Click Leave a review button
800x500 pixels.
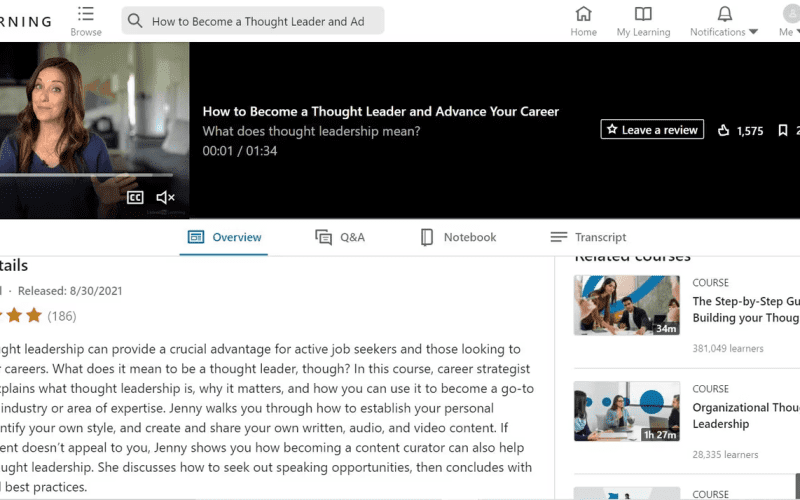(x=652, y=130)
